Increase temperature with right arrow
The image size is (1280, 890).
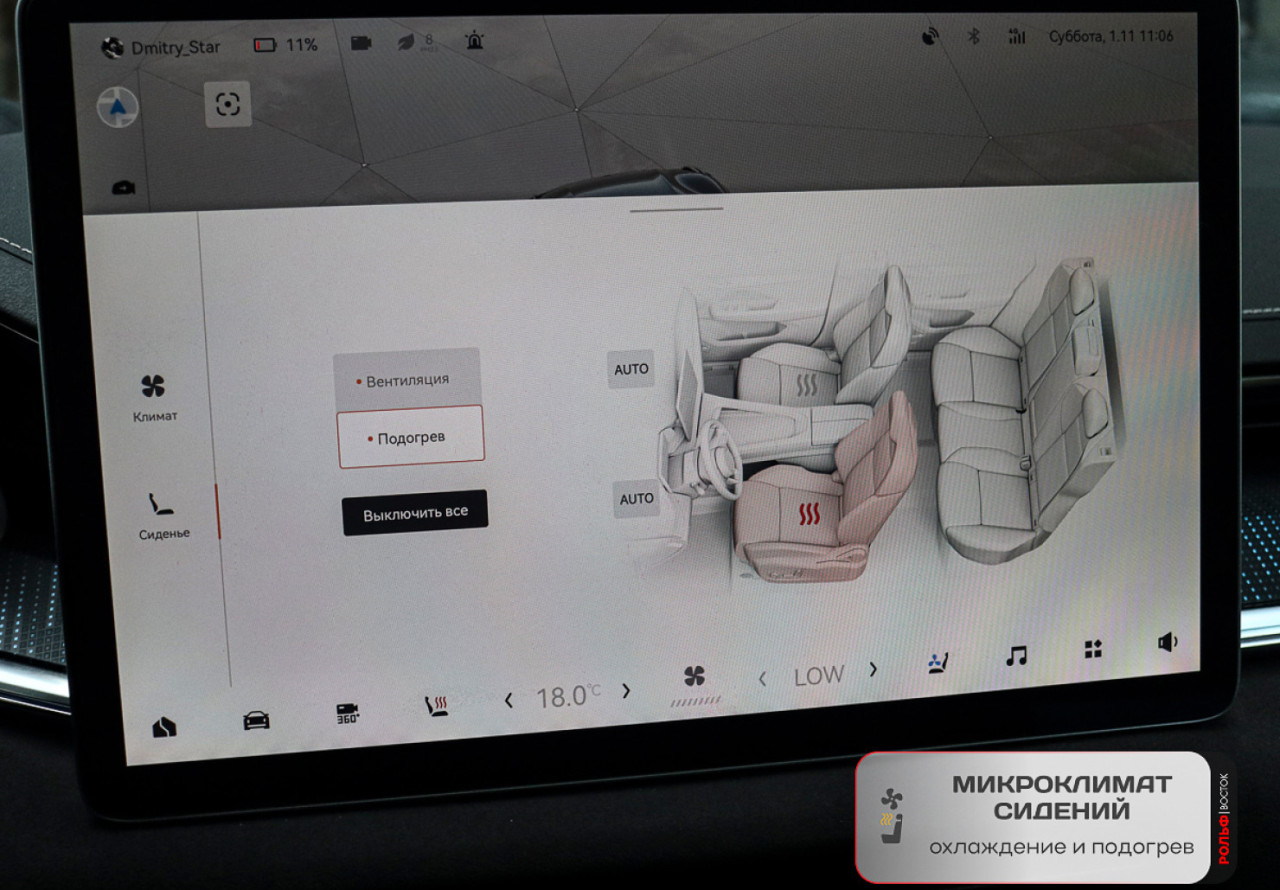tap(626, 691)
